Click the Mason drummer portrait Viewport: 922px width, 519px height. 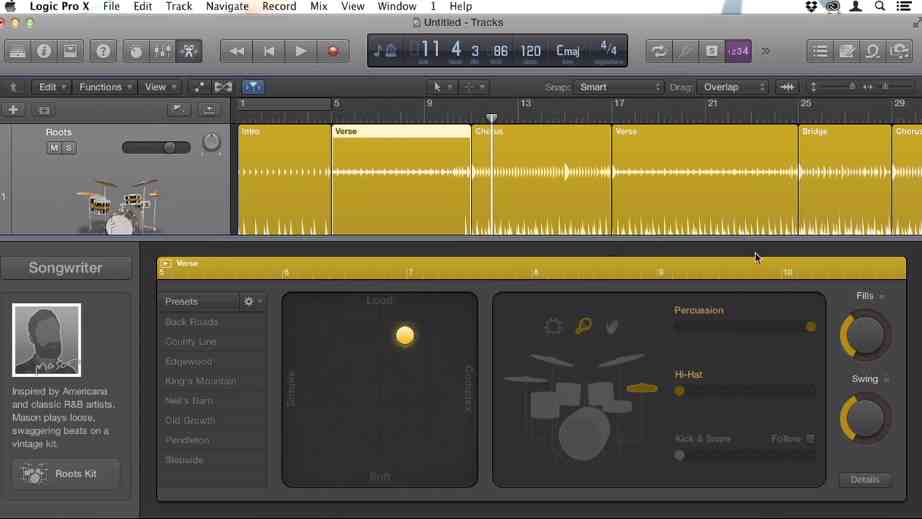pyautogui.click(x=46, y=340)
